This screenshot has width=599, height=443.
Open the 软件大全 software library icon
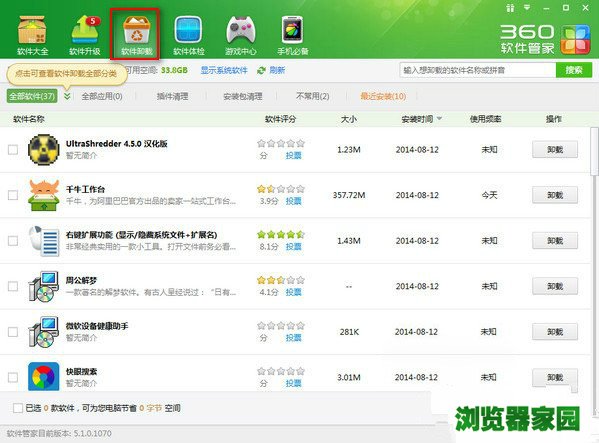[x=32, y=35]
